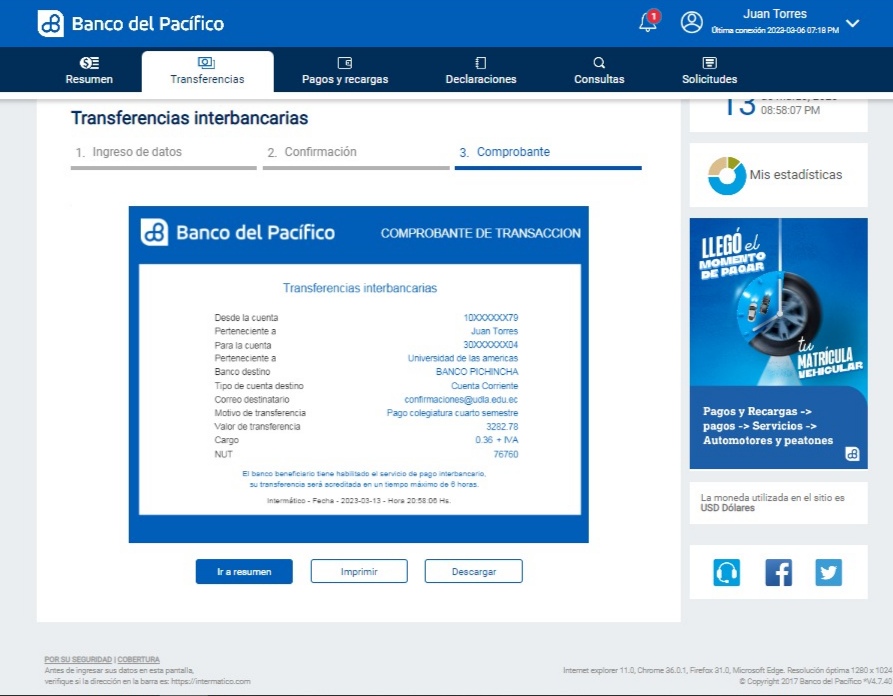Open the Facebook social icon
The image size is (893, 696).
pos(778,572)
